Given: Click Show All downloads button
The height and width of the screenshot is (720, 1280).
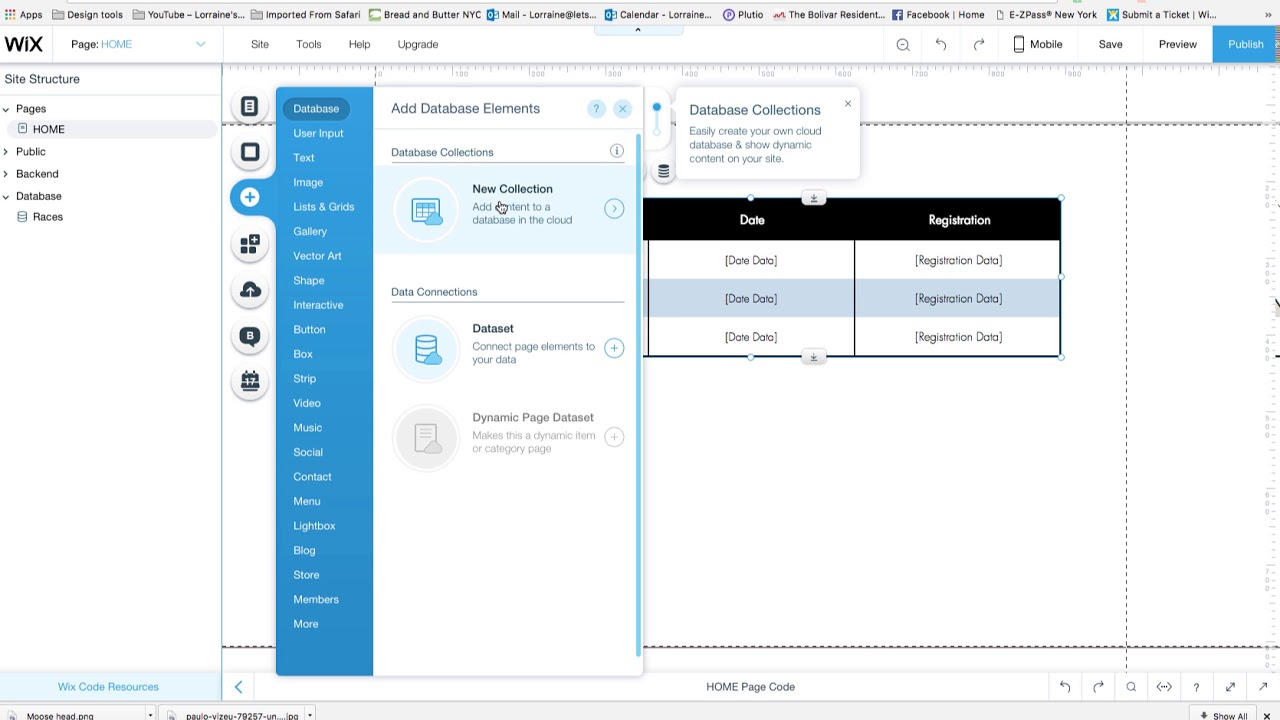Looking at the screenshot, I should (1224, 715).
